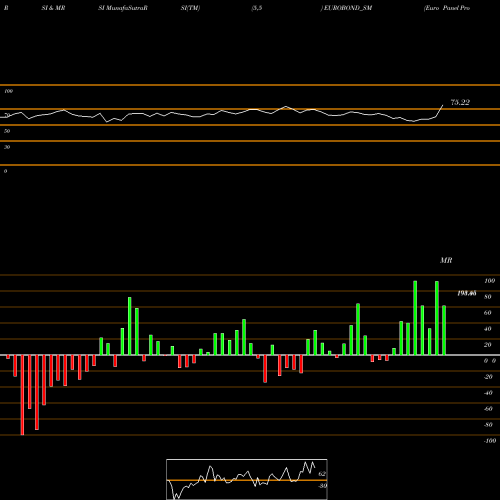
Task: Click the 62 value in mini chart
Action: [322, 474]
